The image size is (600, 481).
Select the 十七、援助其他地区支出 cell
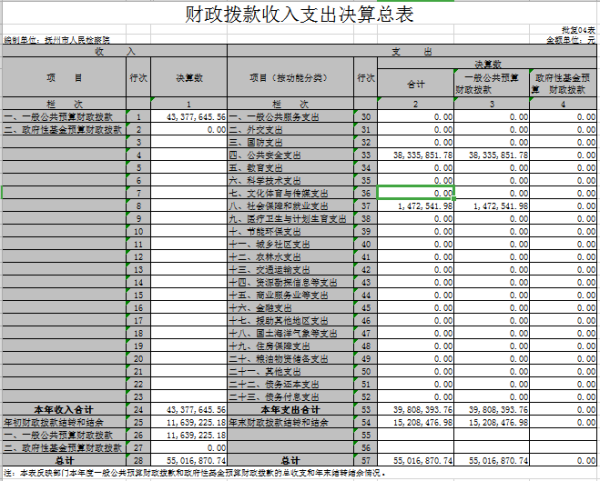pyautogui.click(x=290, y=320)
